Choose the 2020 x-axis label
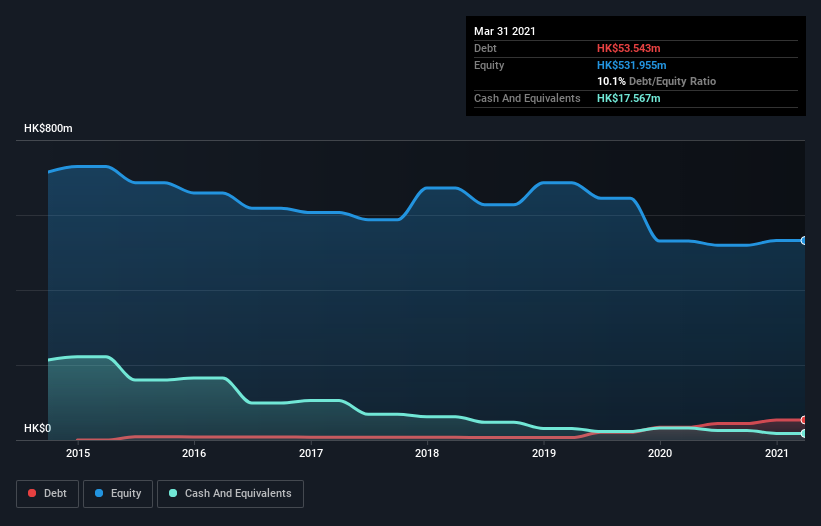The height and width of the screenshot is (526, 821). click(x=660, y=454)
